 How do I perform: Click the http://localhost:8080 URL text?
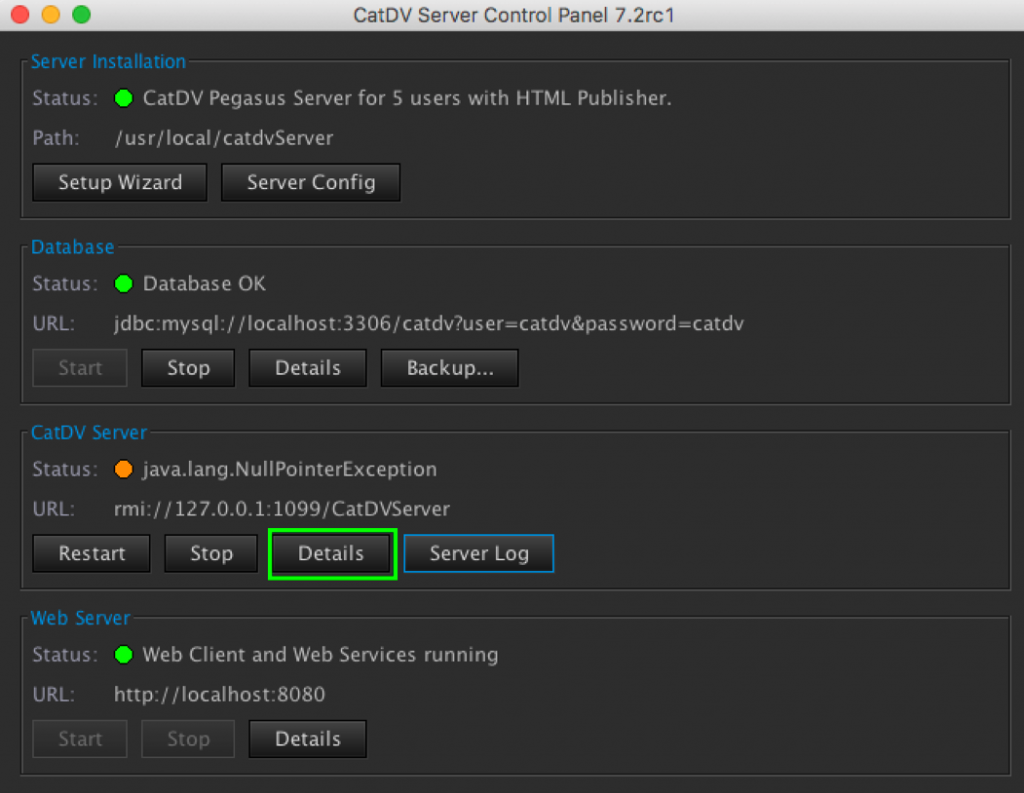pyautogui.click(x=219, y=694)
